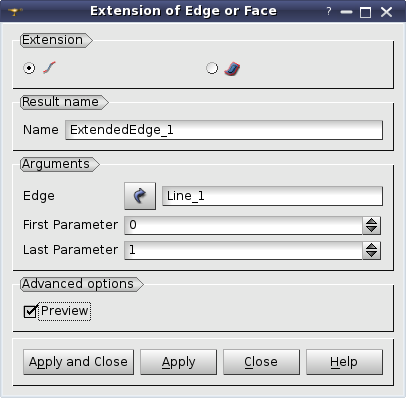
Task: Click the question mark help icon in title bar
Action: (329, 11)
